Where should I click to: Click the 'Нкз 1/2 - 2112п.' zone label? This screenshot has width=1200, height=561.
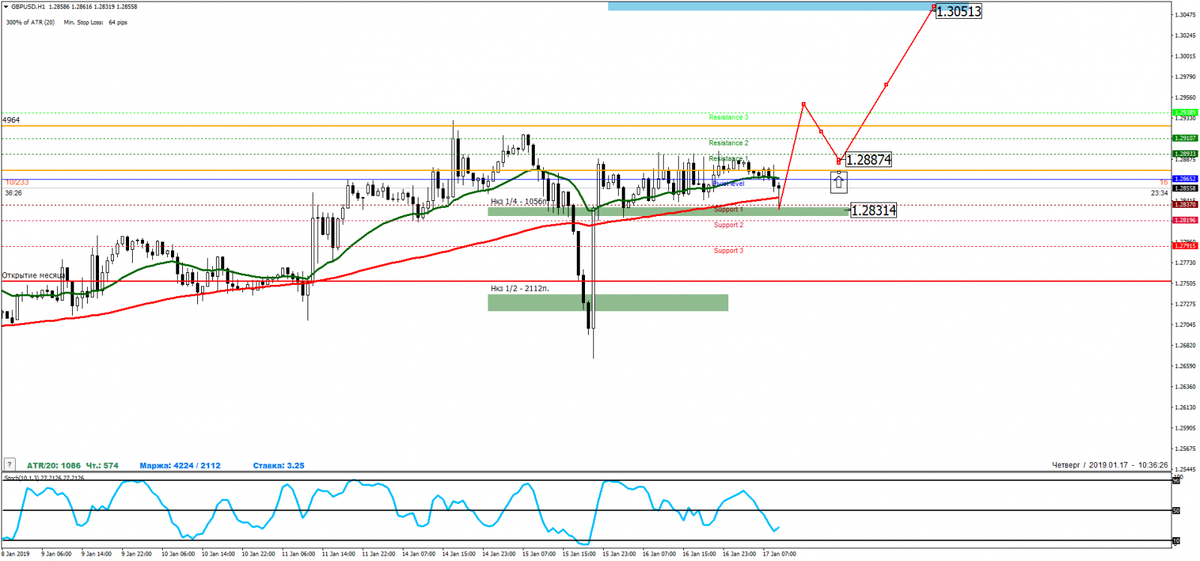click(x=519, y=288)
